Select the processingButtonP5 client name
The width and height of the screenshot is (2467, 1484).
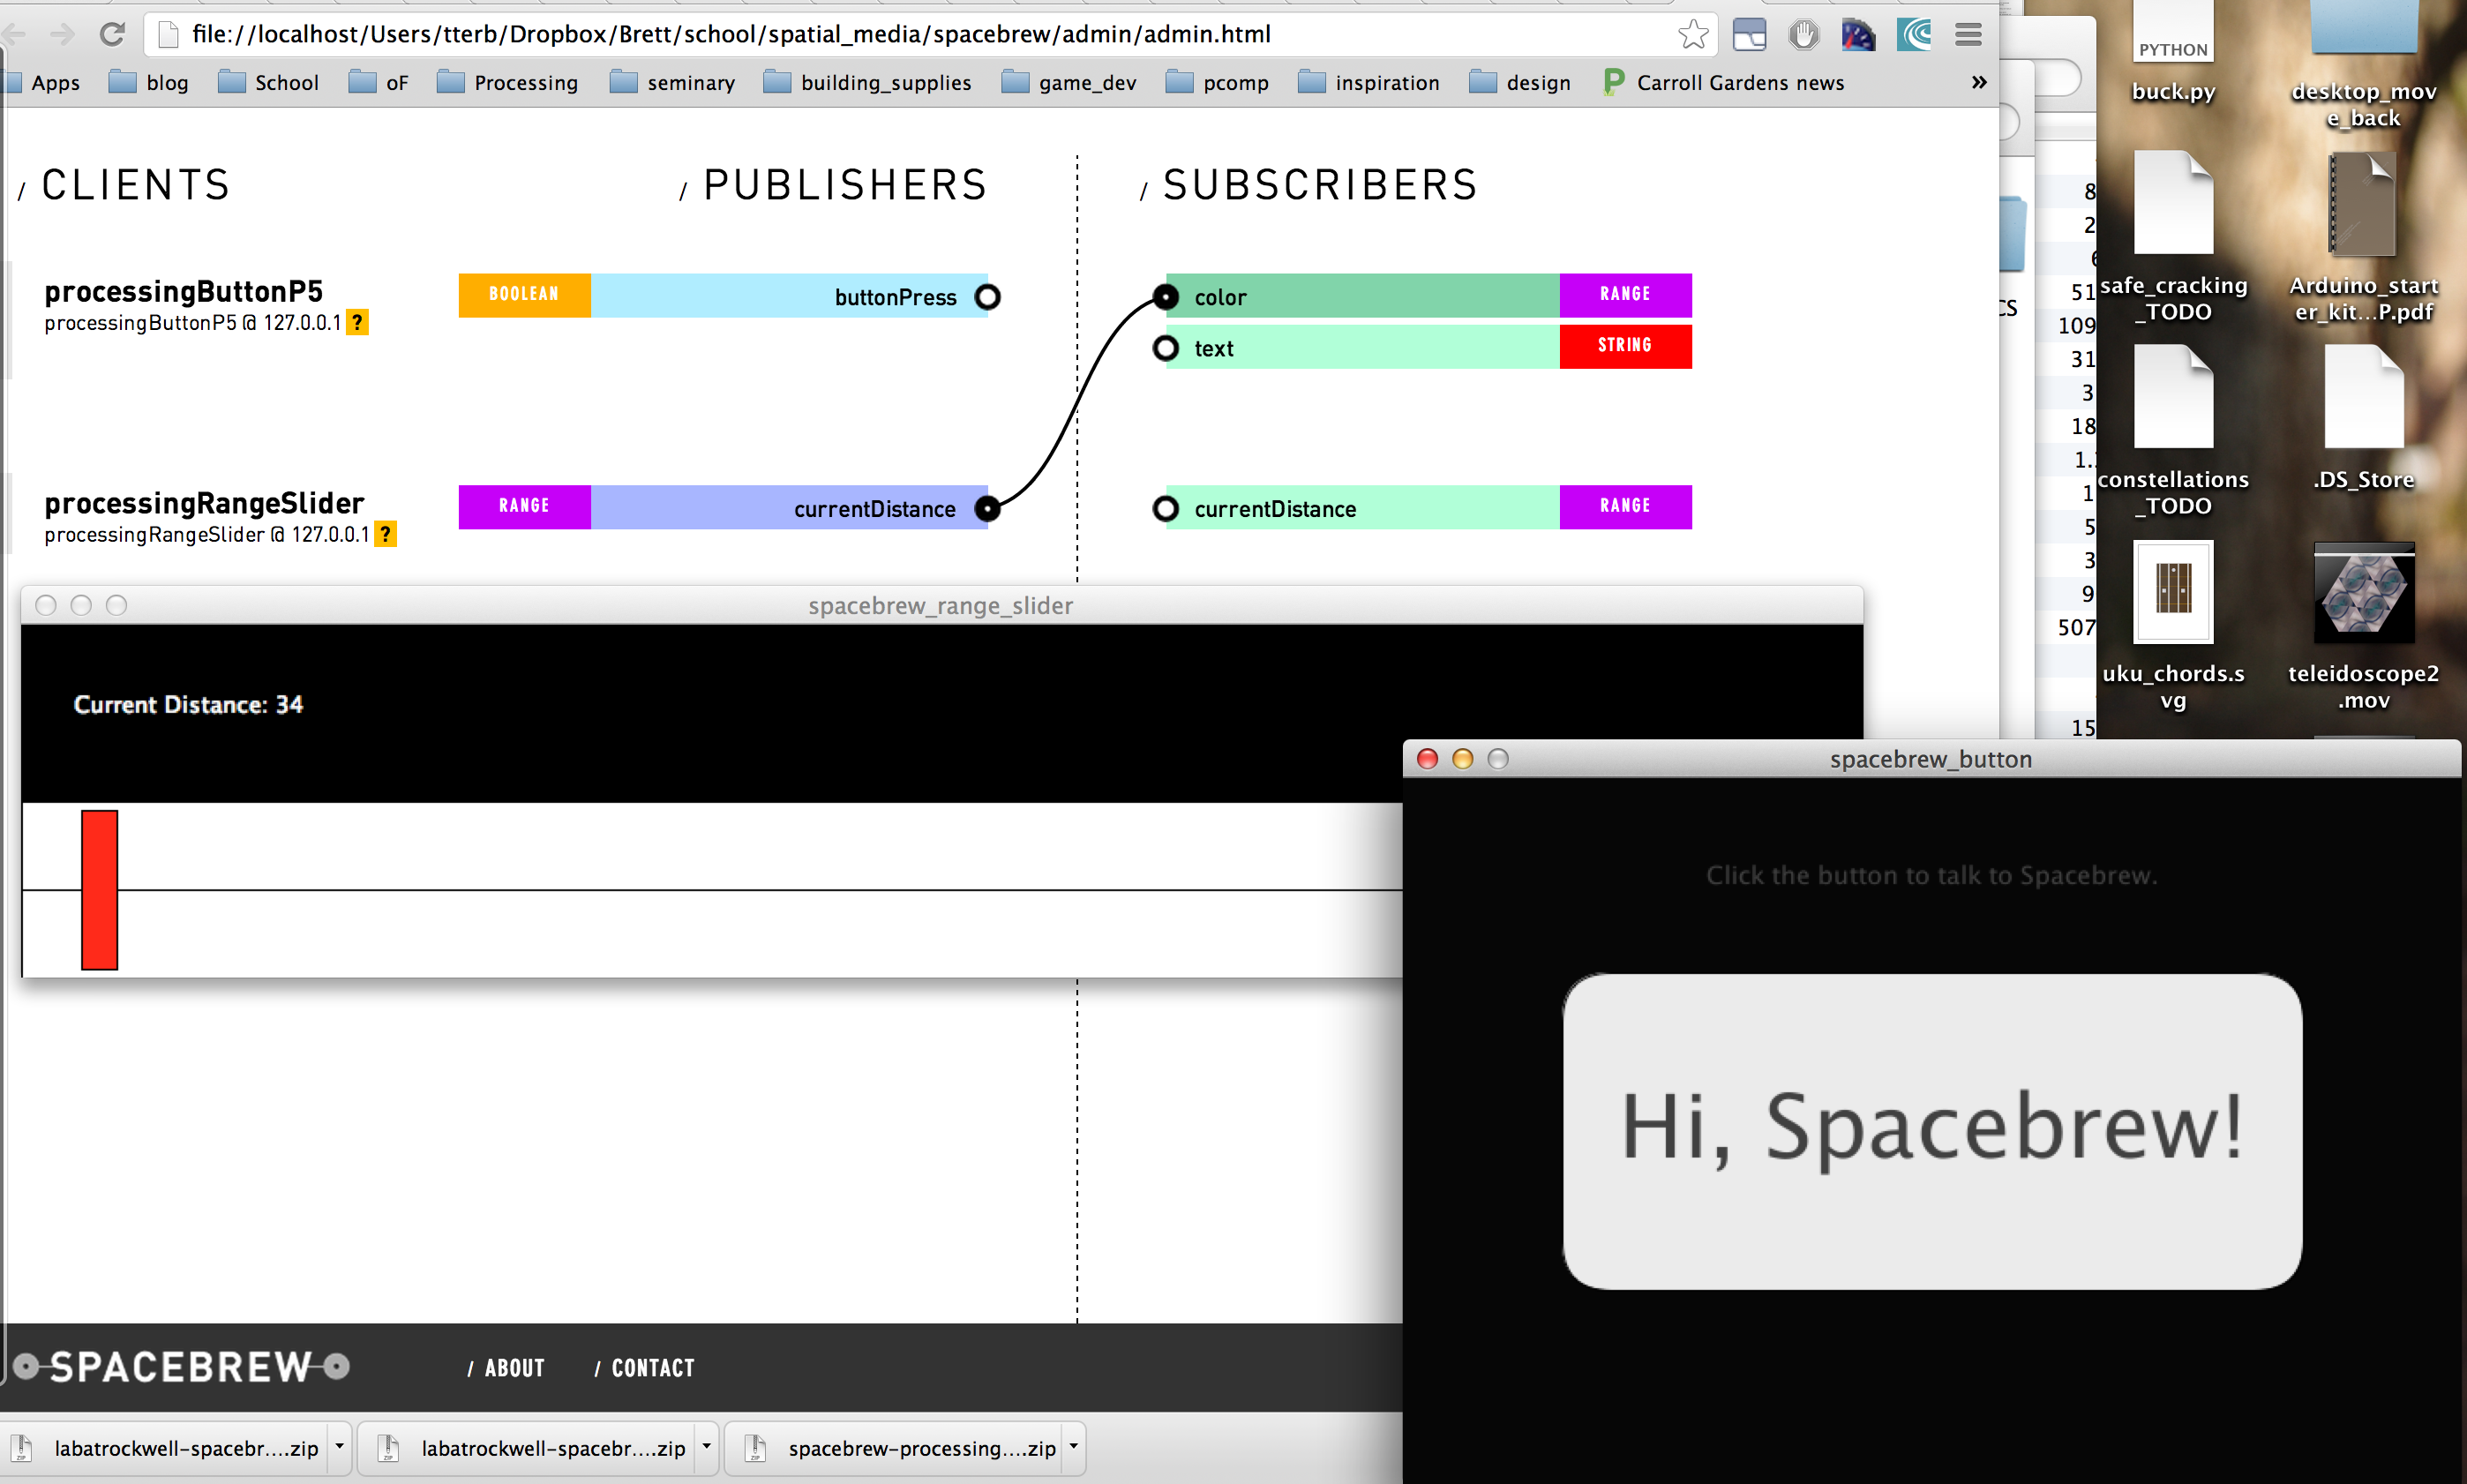(184, 292)
